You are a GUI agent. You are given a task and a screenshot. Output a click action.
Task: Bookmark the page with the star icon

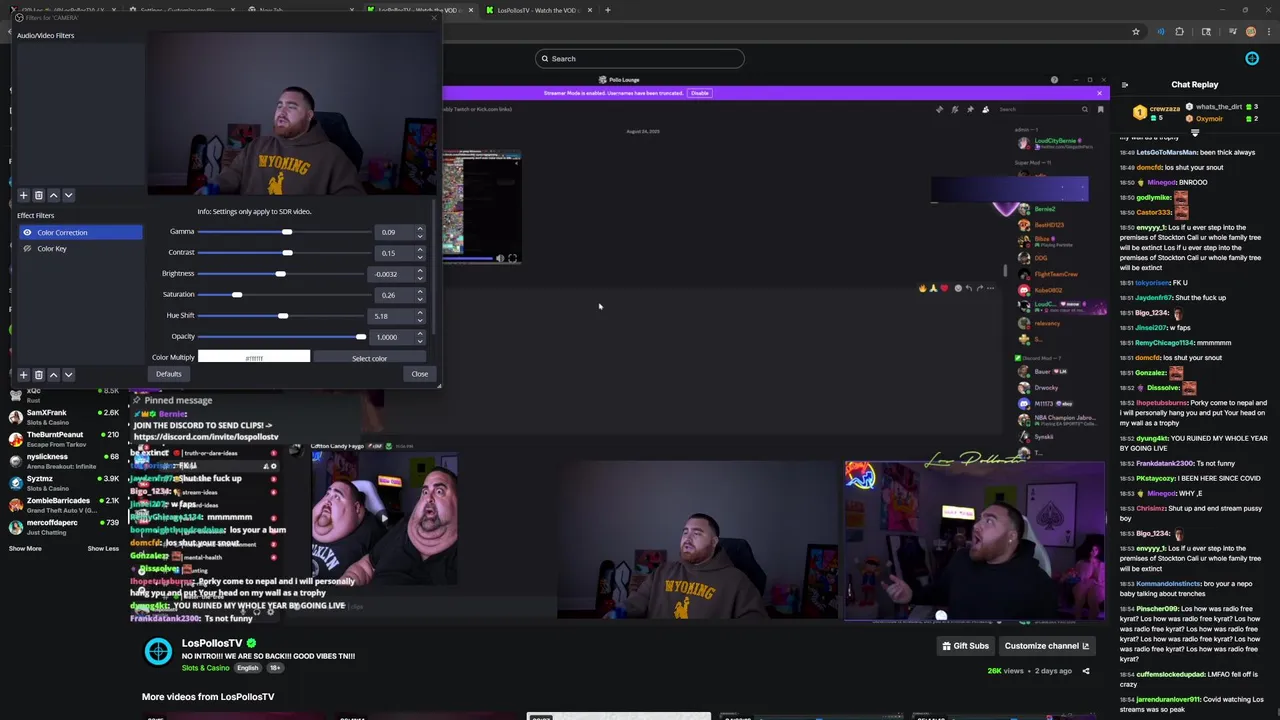(x=1136, y=32)
